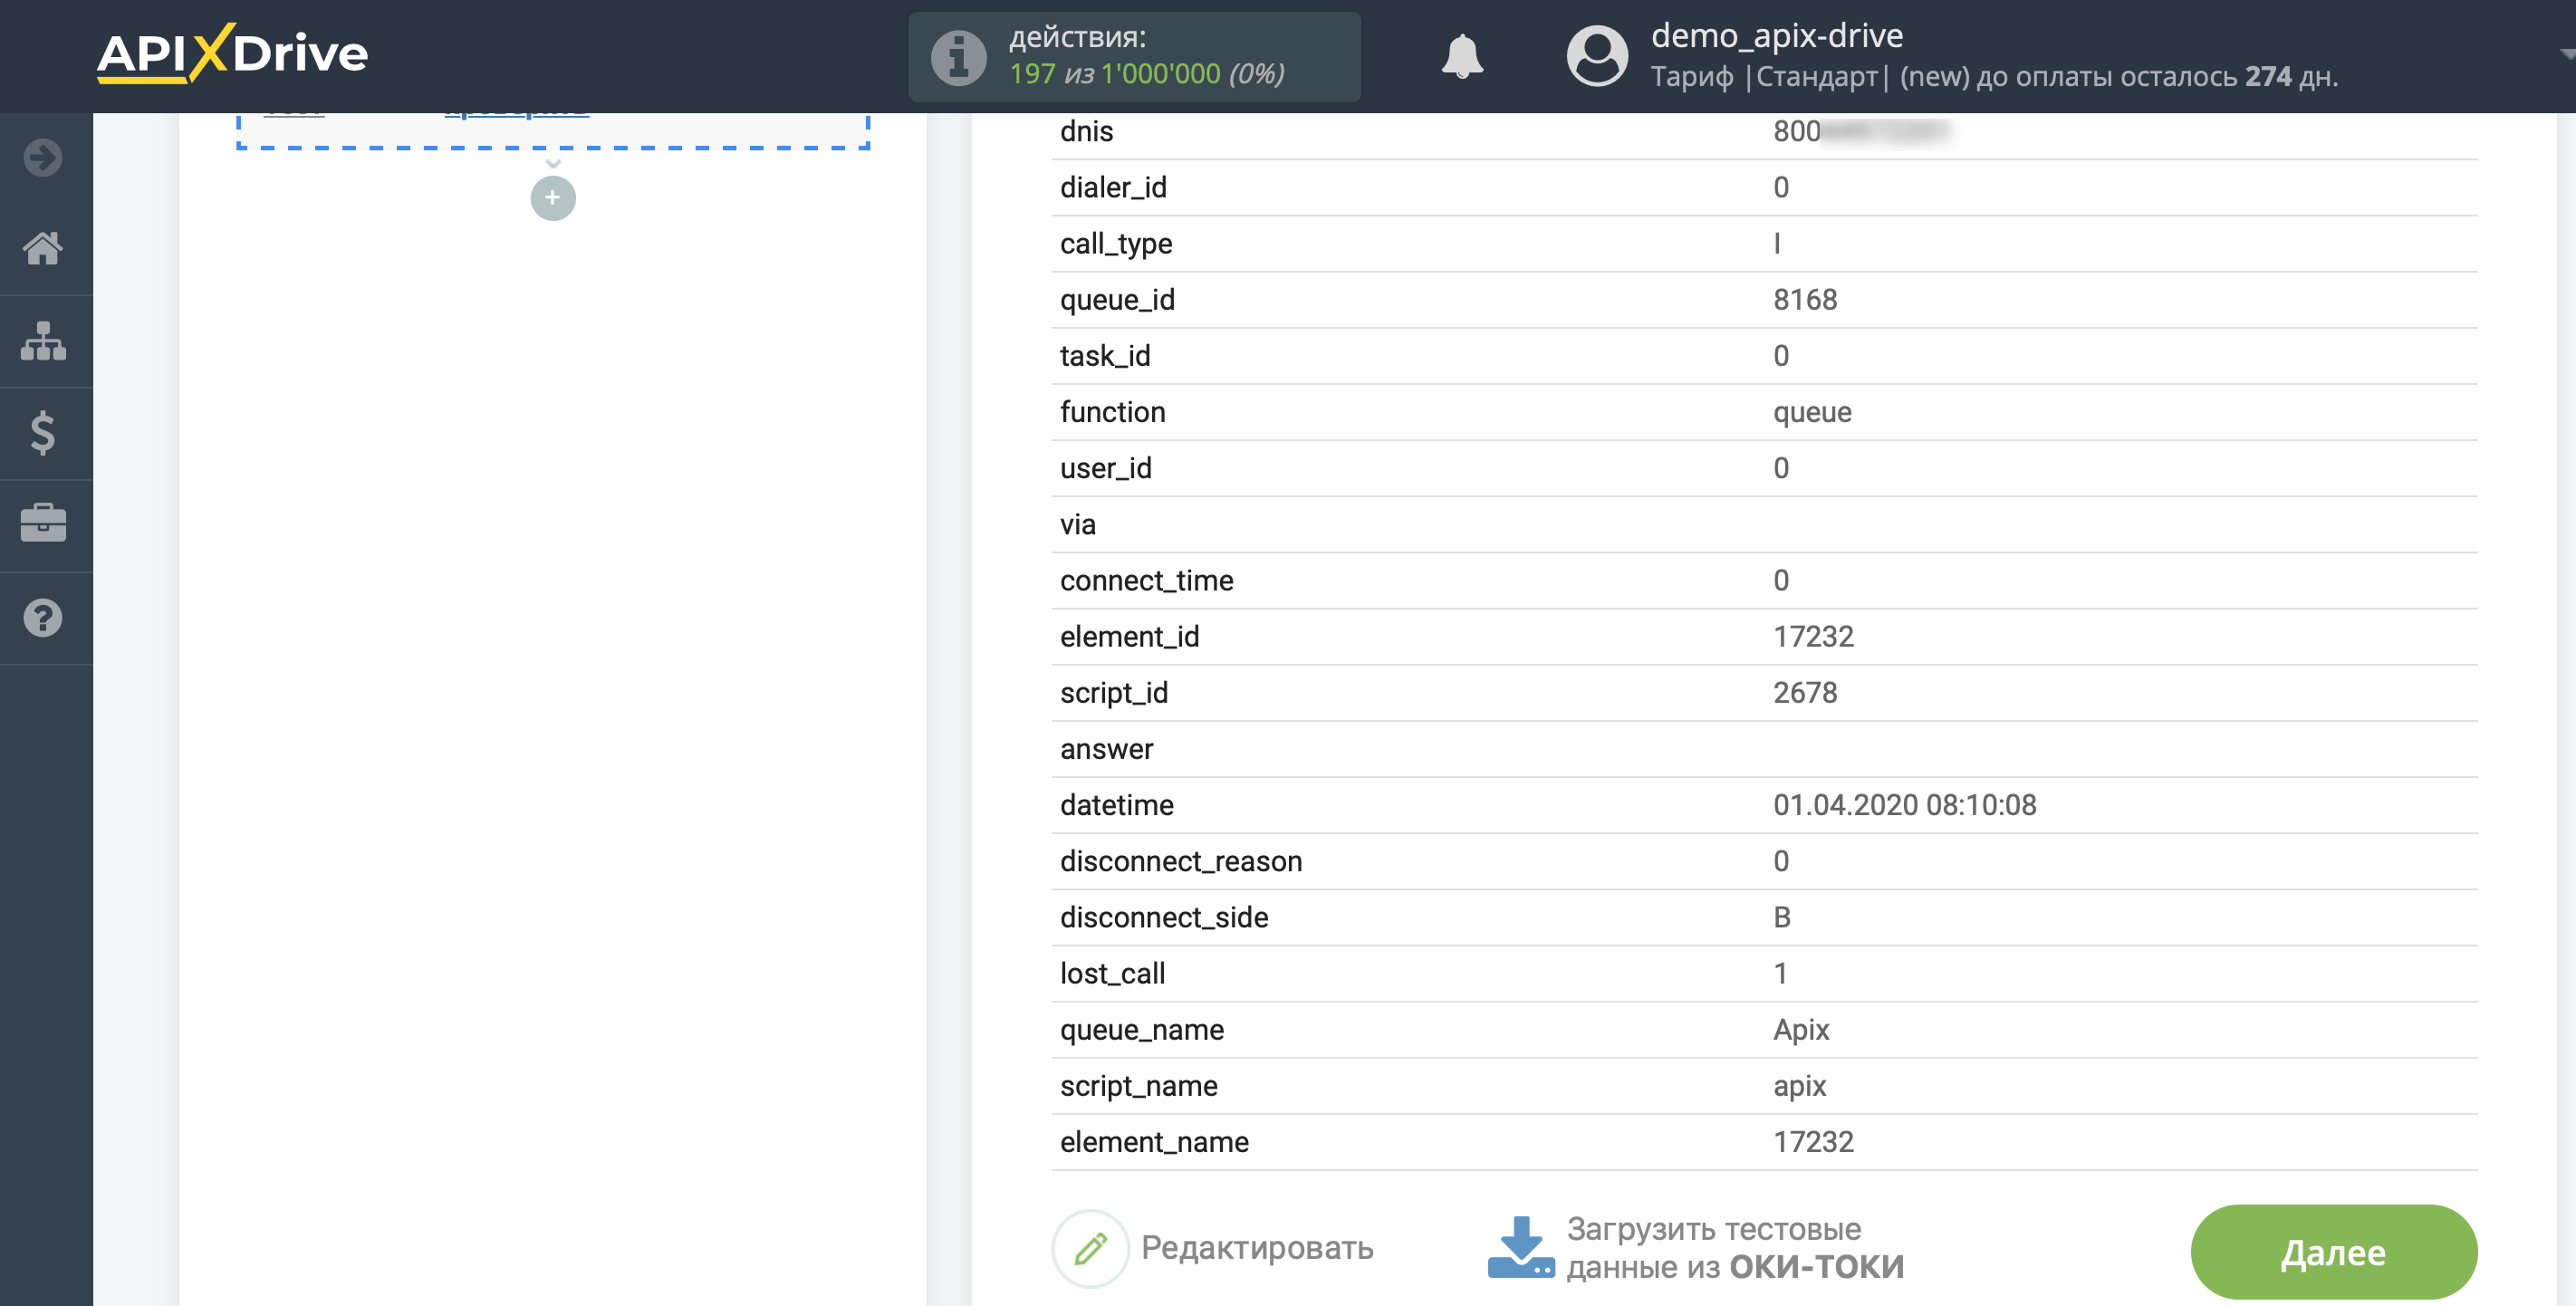Select the connect_time field label
The image size is (2576, 1306).
1147,581
